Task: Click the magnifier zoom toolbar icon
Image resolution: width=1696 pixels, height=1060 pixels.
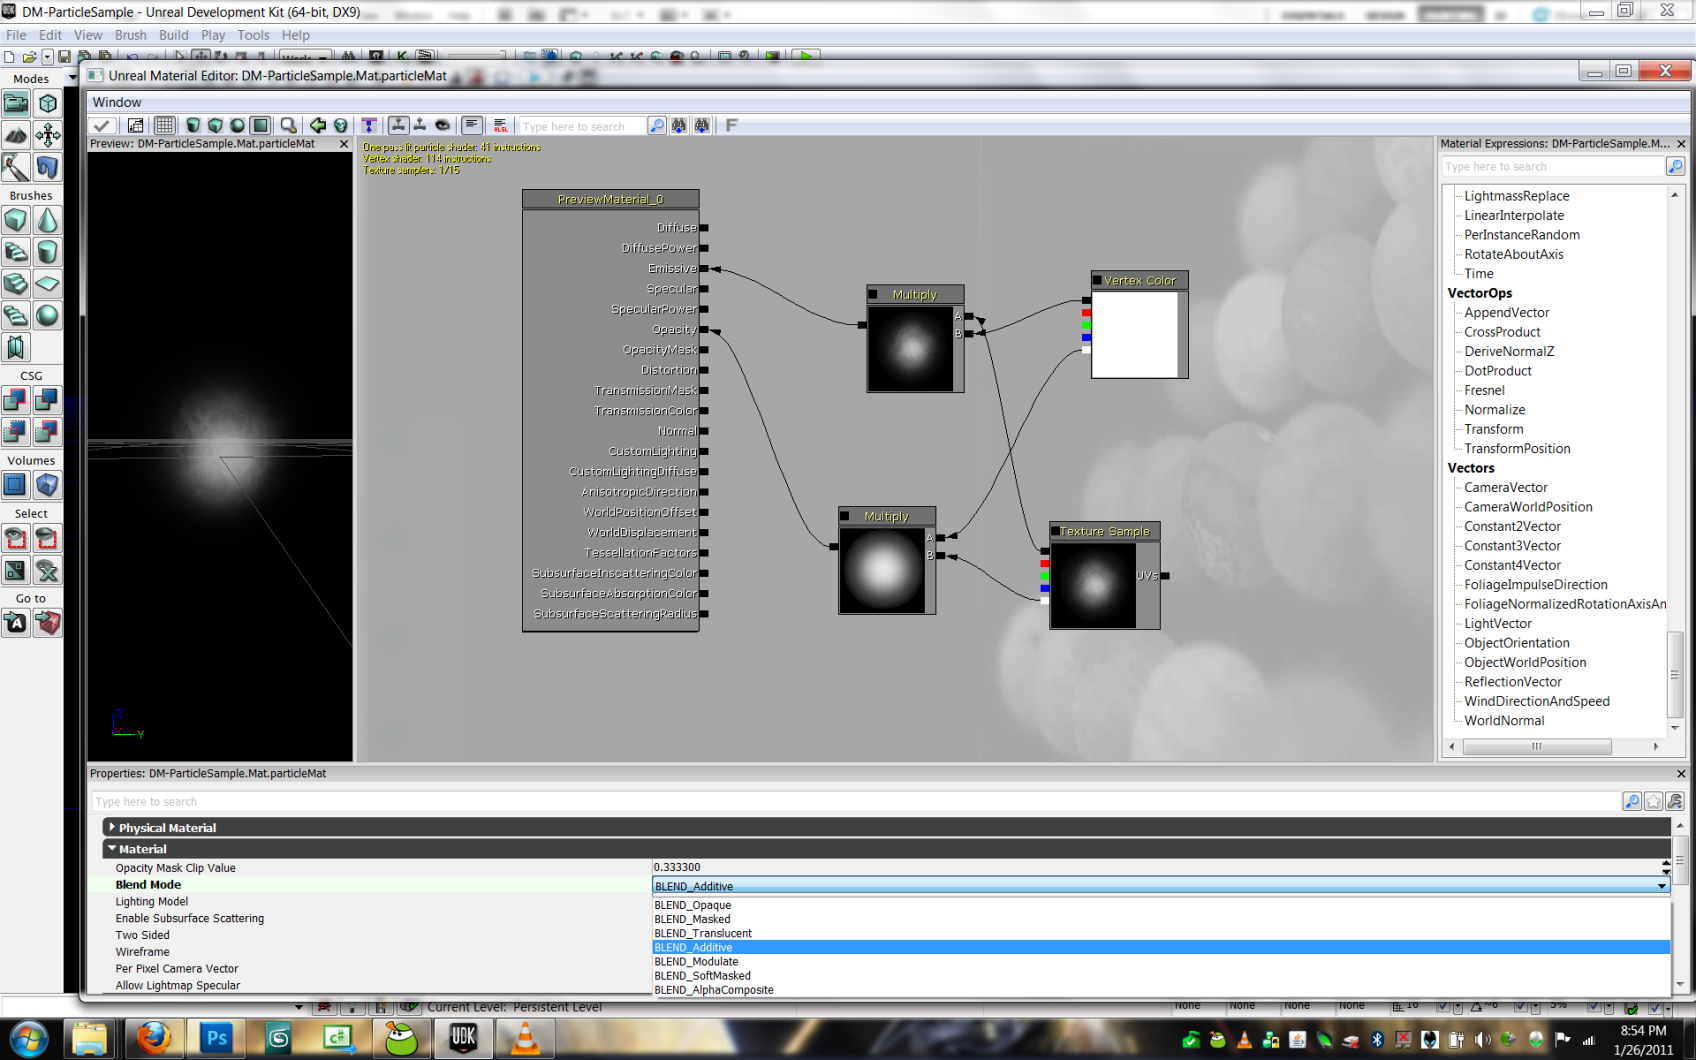Action: pyautogui.click(x=288, y=125)
